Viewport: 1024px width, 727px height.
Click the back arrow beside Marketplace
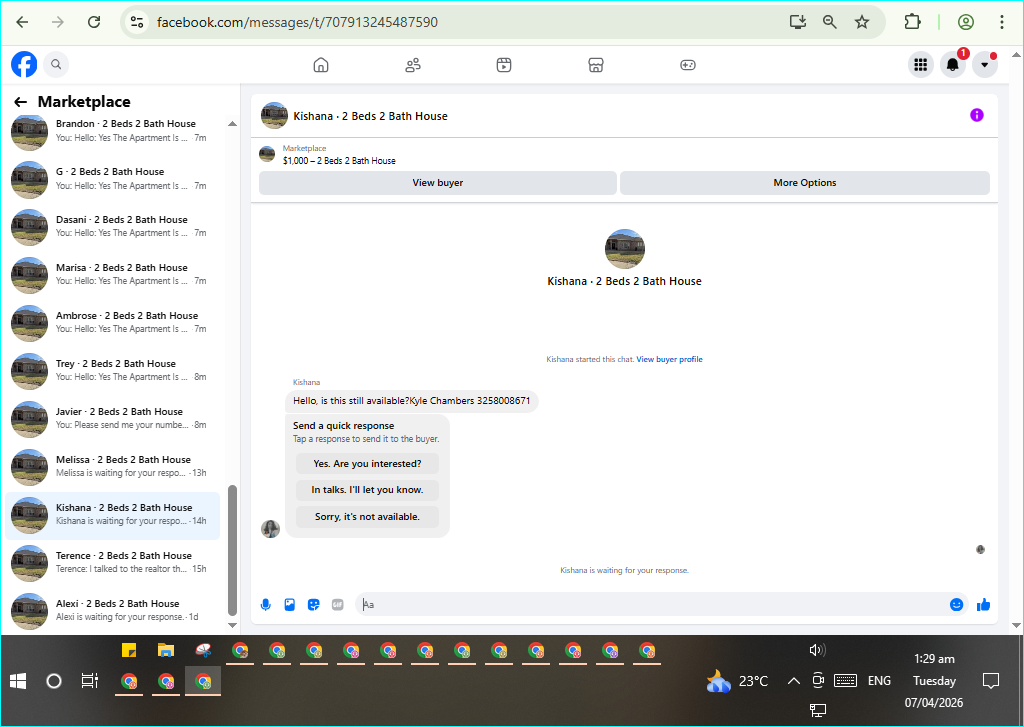point(20,102)
